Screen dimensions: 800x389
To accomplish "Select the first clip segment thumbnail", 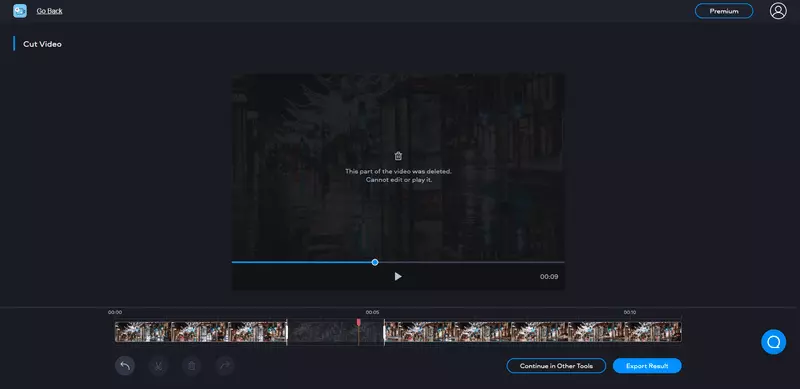I will click(x=201, y=332).
